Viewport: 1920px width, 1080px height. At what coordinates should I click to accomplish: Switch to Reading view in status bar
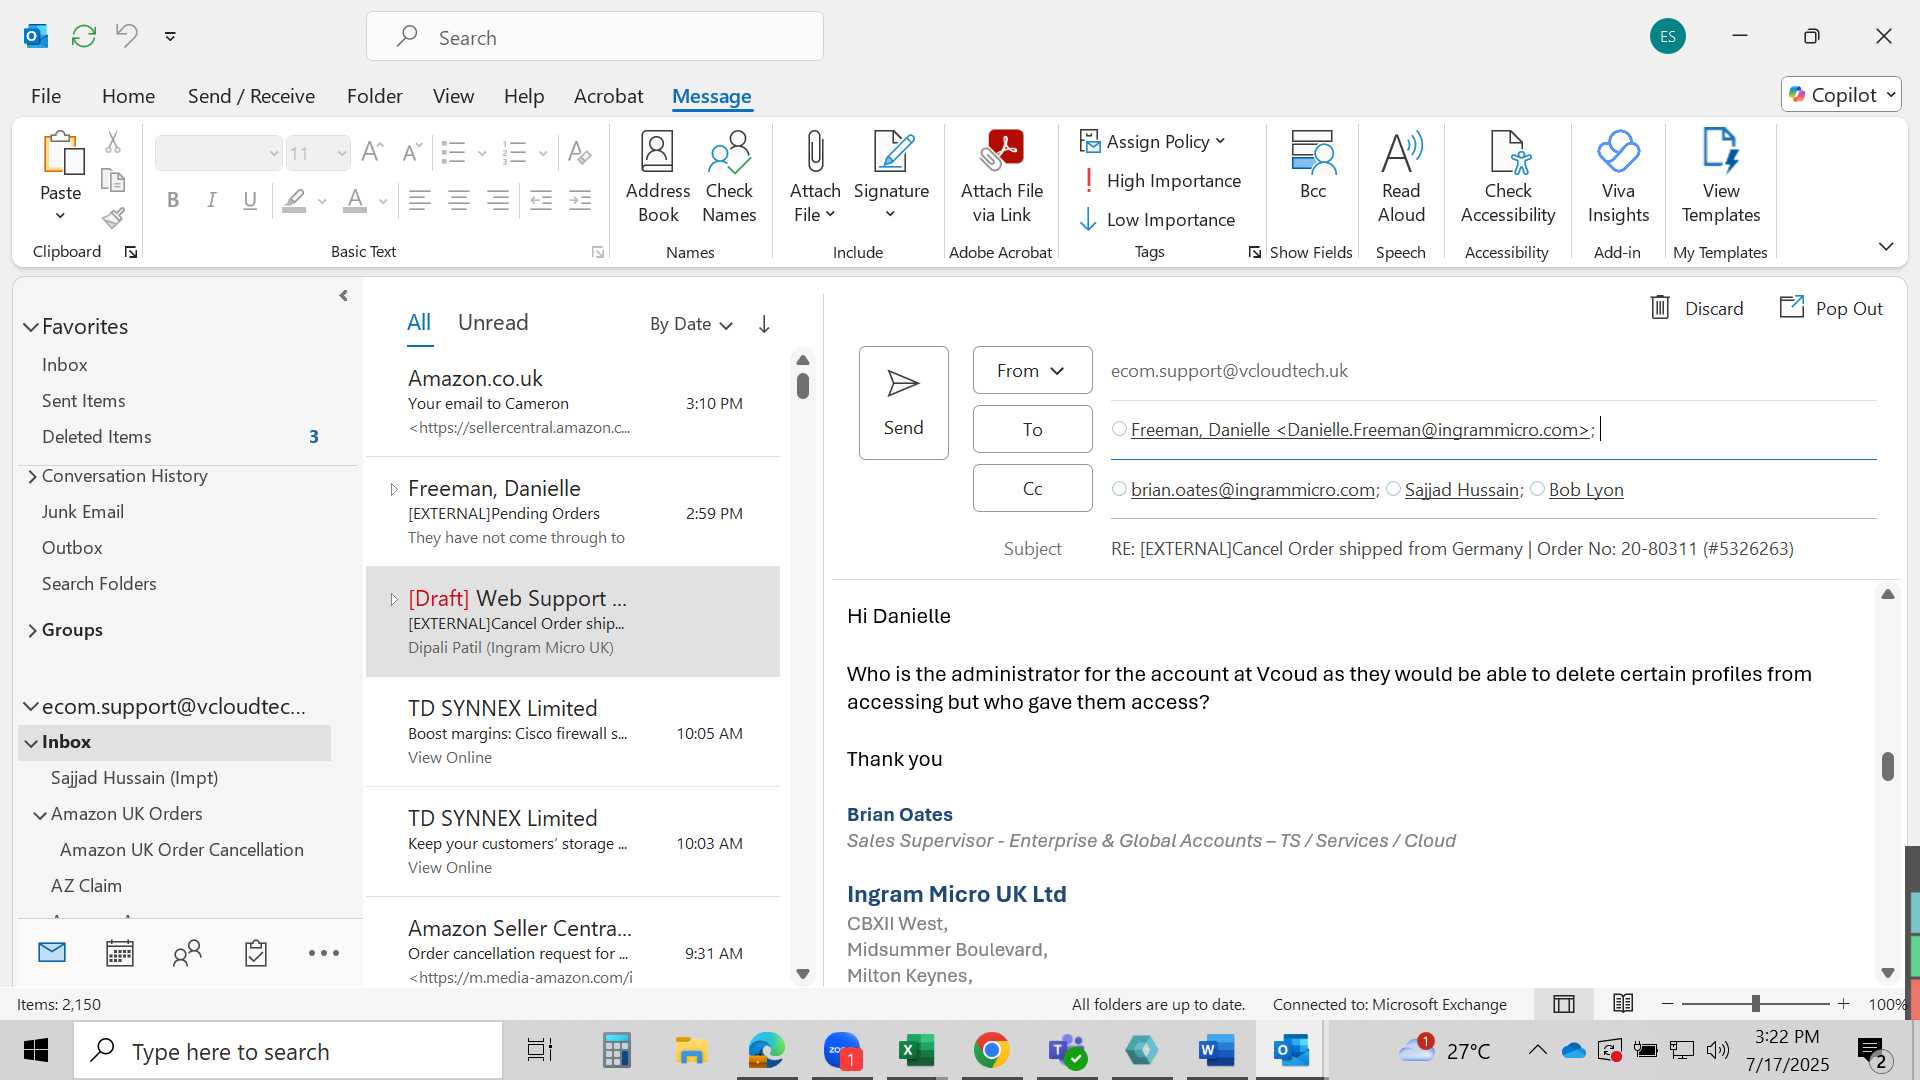[1623, 1004]
